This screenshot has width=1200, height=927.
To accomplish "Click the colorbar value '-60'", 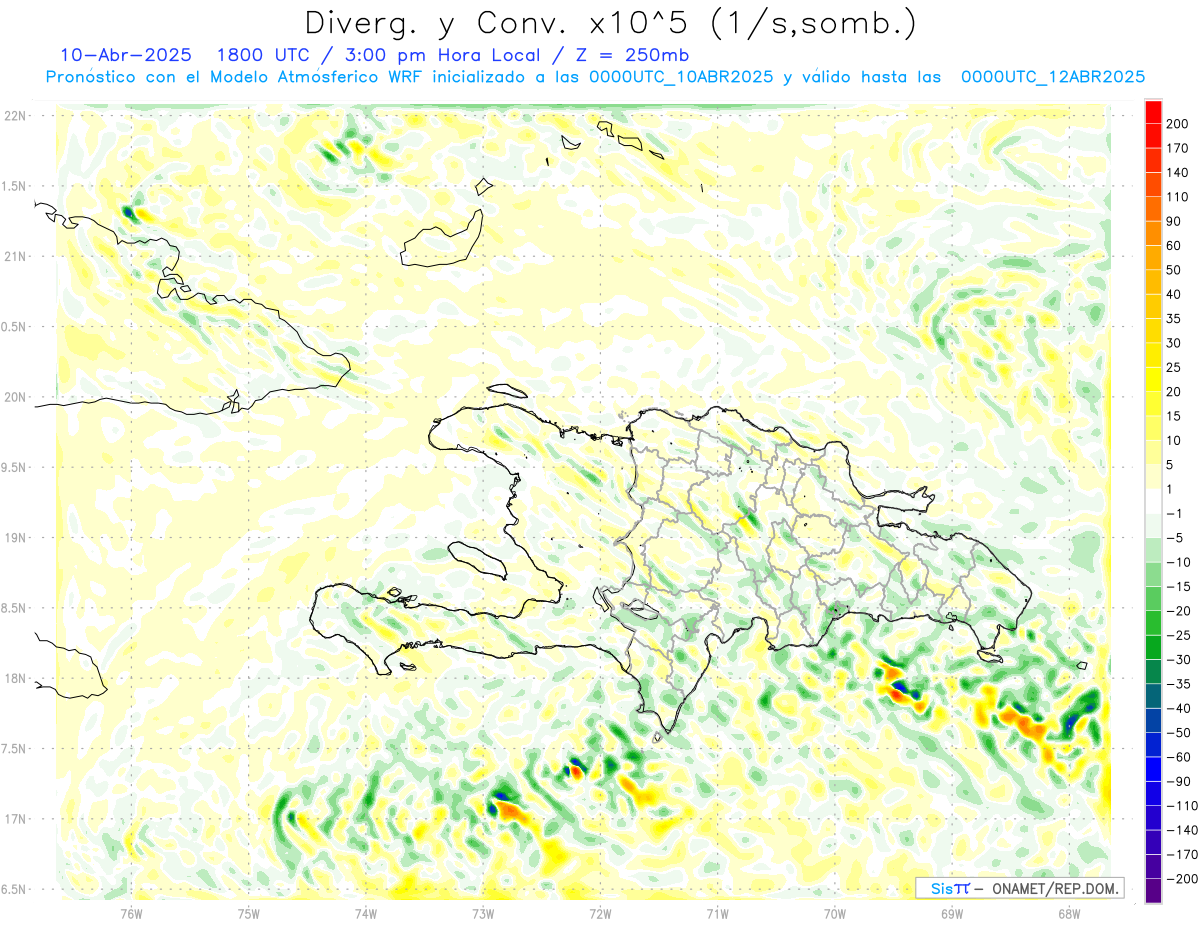I will tap(1178, 757).
